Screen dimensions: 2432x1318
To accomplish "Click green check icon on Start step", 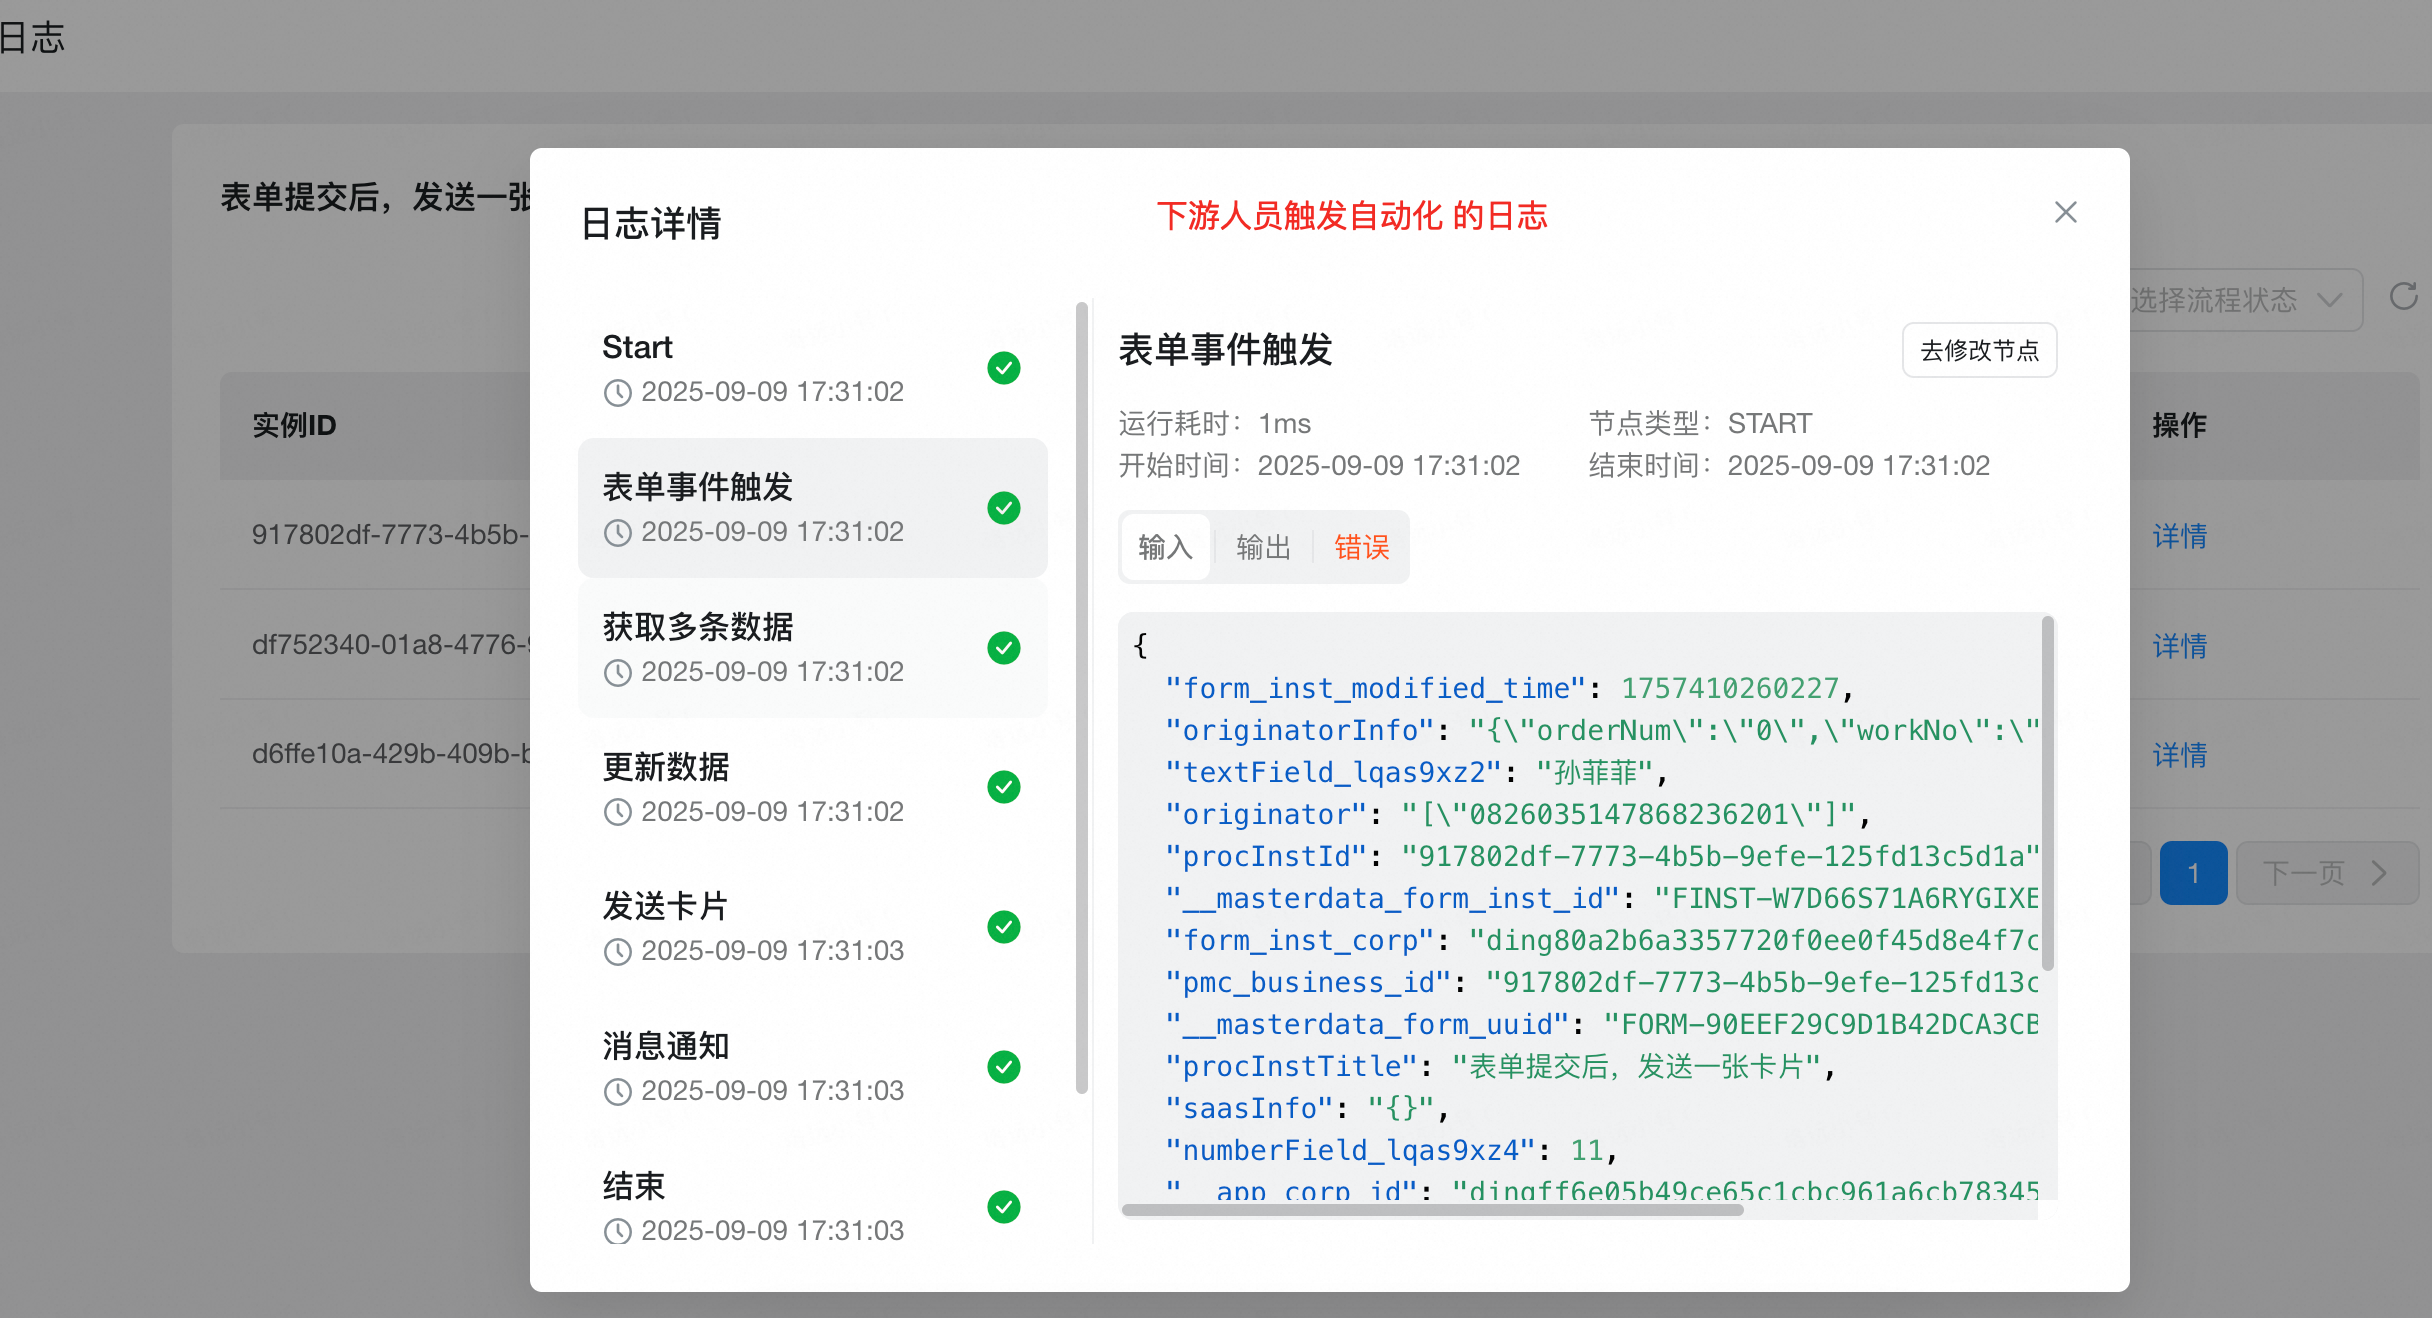I will 1003,368.
